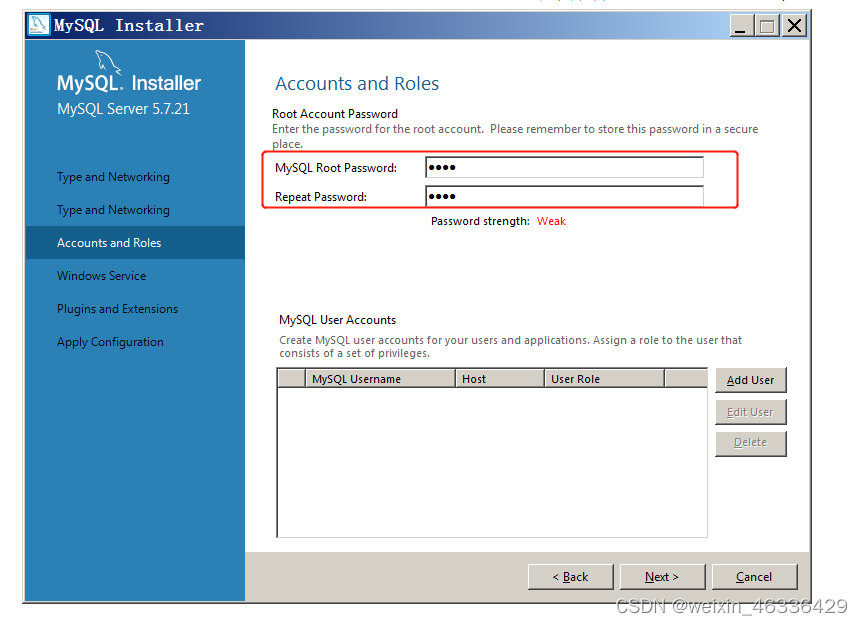Close the MySQL Installer window
The width and height of the screenshot is (863, 625).
click(794, 26)
